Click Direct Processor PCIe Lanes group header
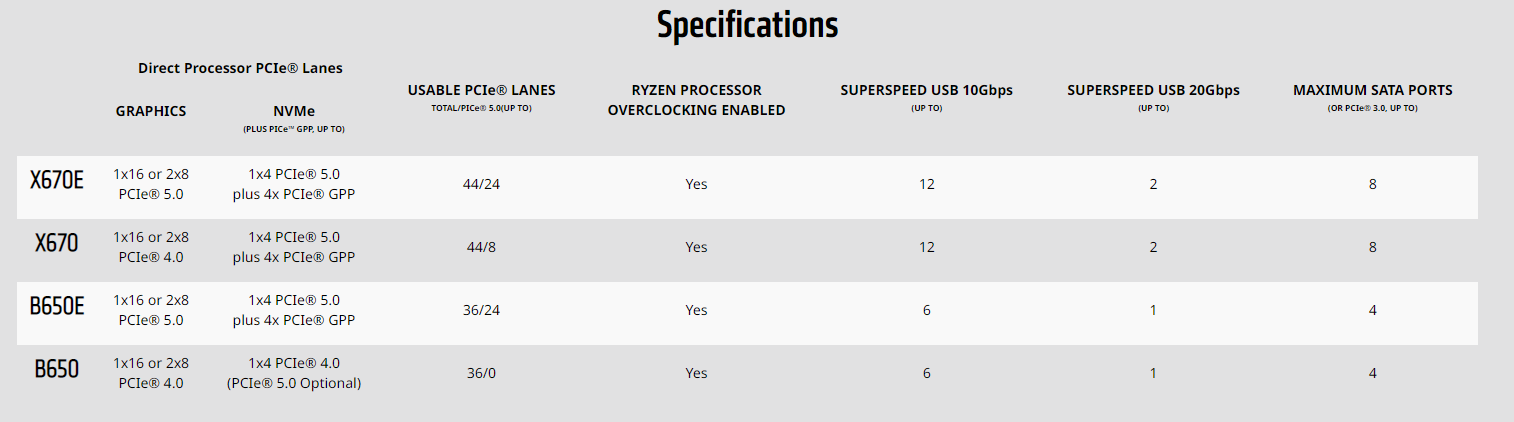This screenshot has height=422, width=1514. pyautogui.click(x=240, y=68)
